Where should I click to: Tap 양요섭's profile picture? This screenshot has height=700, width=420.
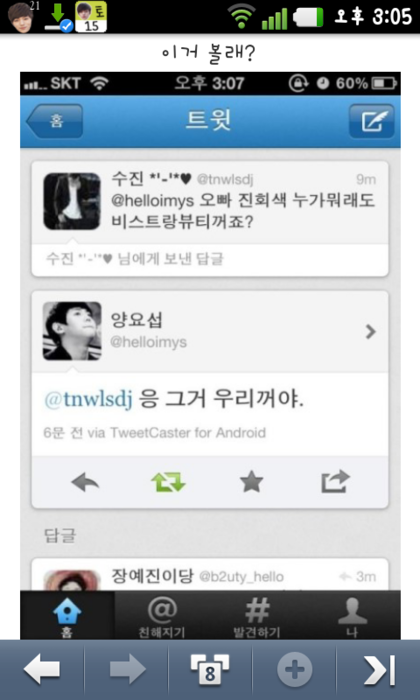[x=72, y=331]
